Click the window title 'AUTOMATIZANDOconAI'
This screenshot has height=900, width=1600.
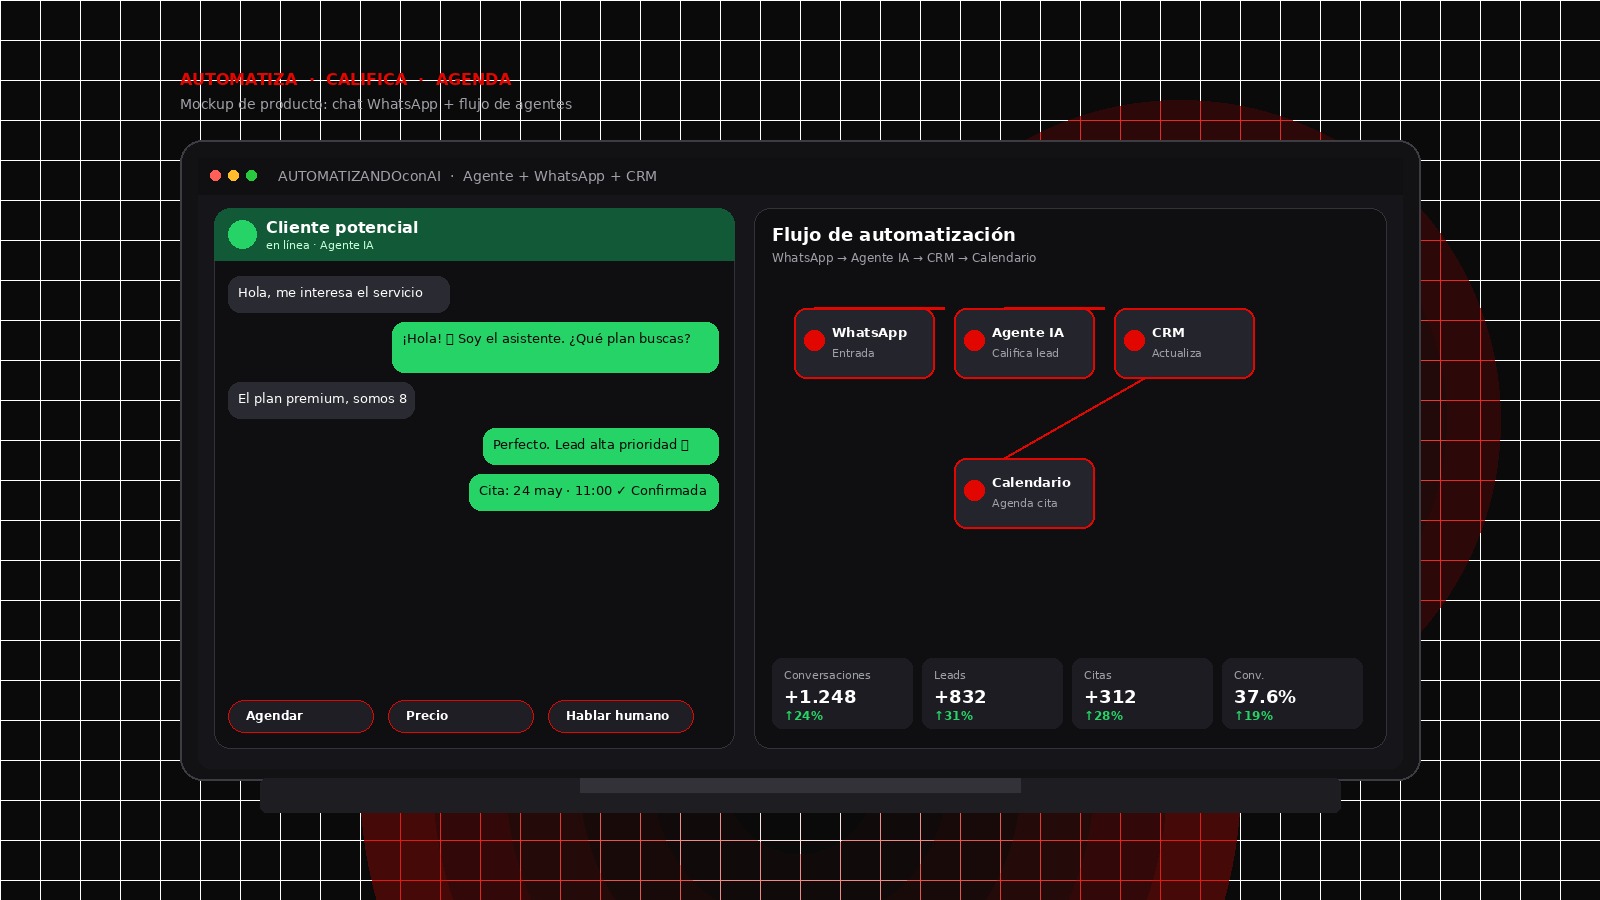tap(359, 176)
